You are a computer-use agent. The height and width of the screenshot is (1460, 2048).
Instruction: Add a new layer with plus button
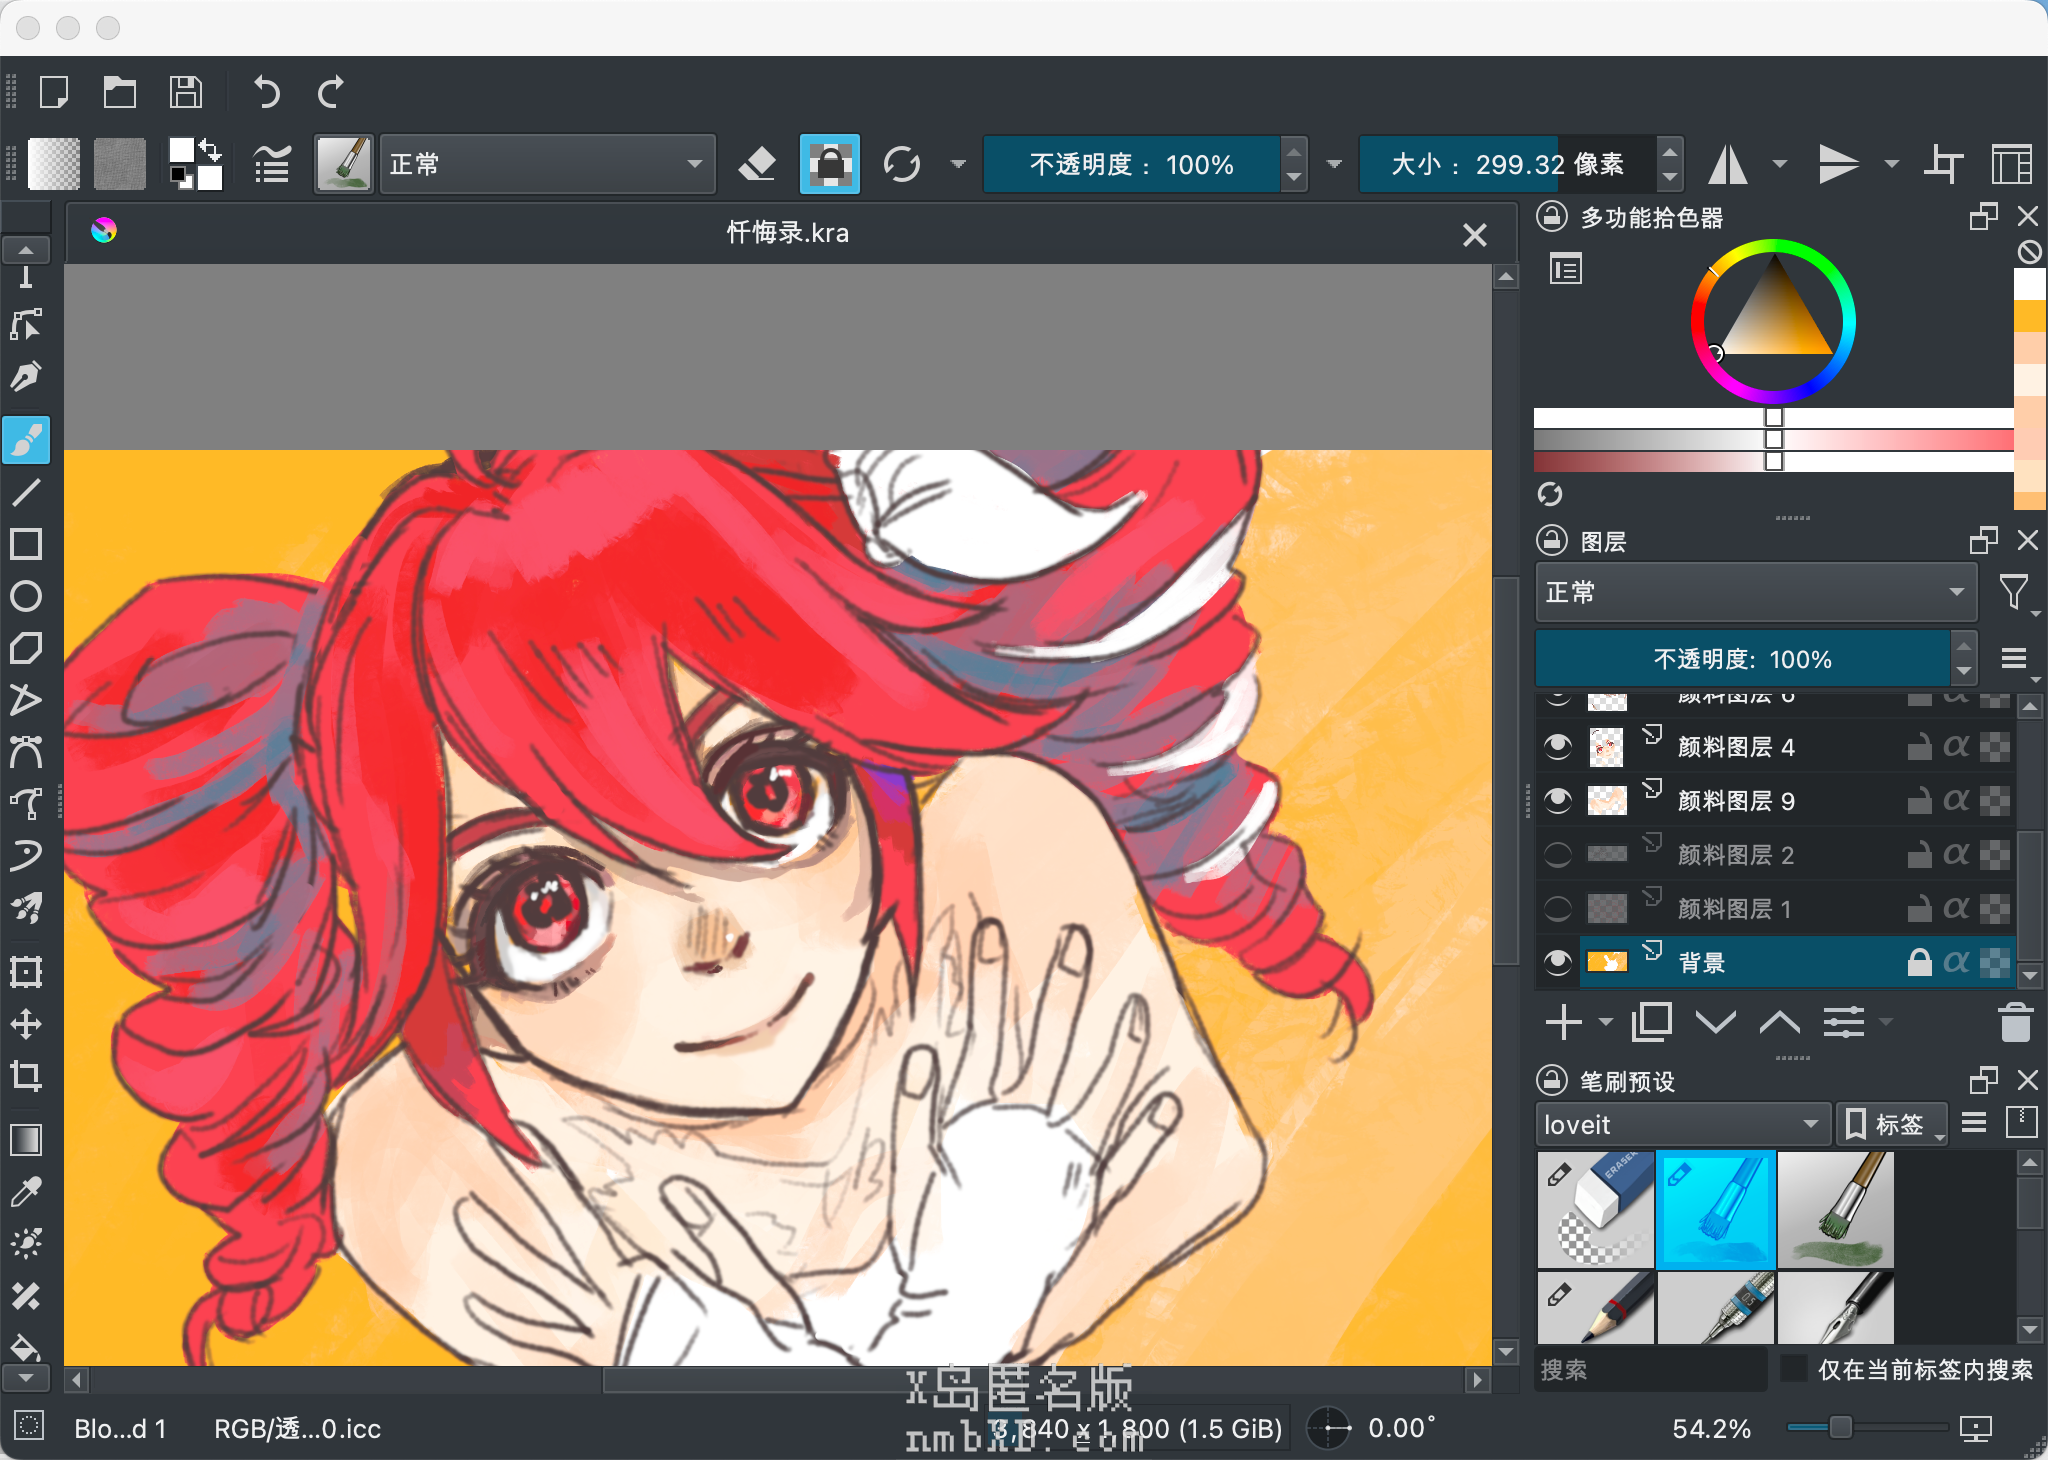pos(1563,1022)
